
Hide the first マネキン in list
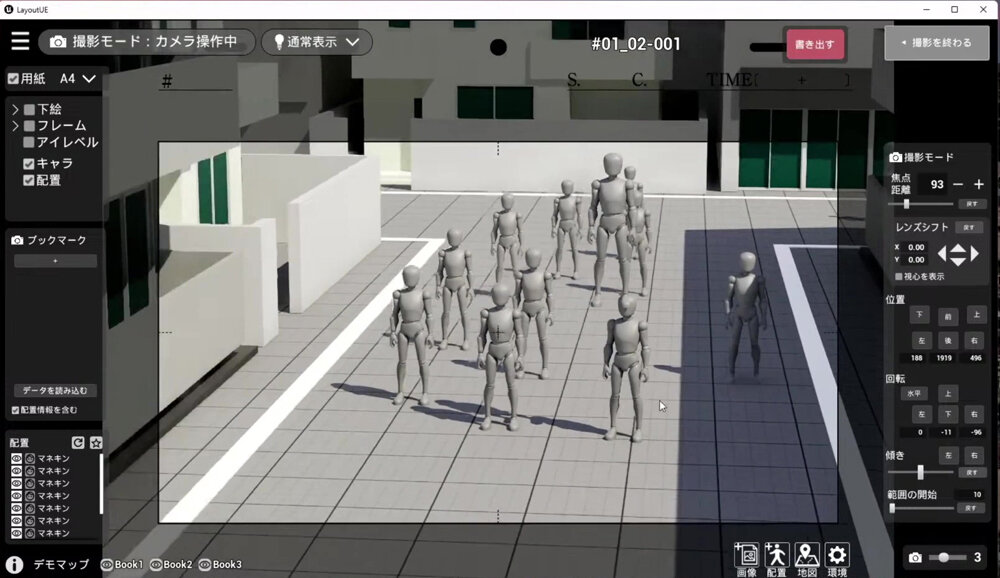pyautogui.click(x=16, y=458)
